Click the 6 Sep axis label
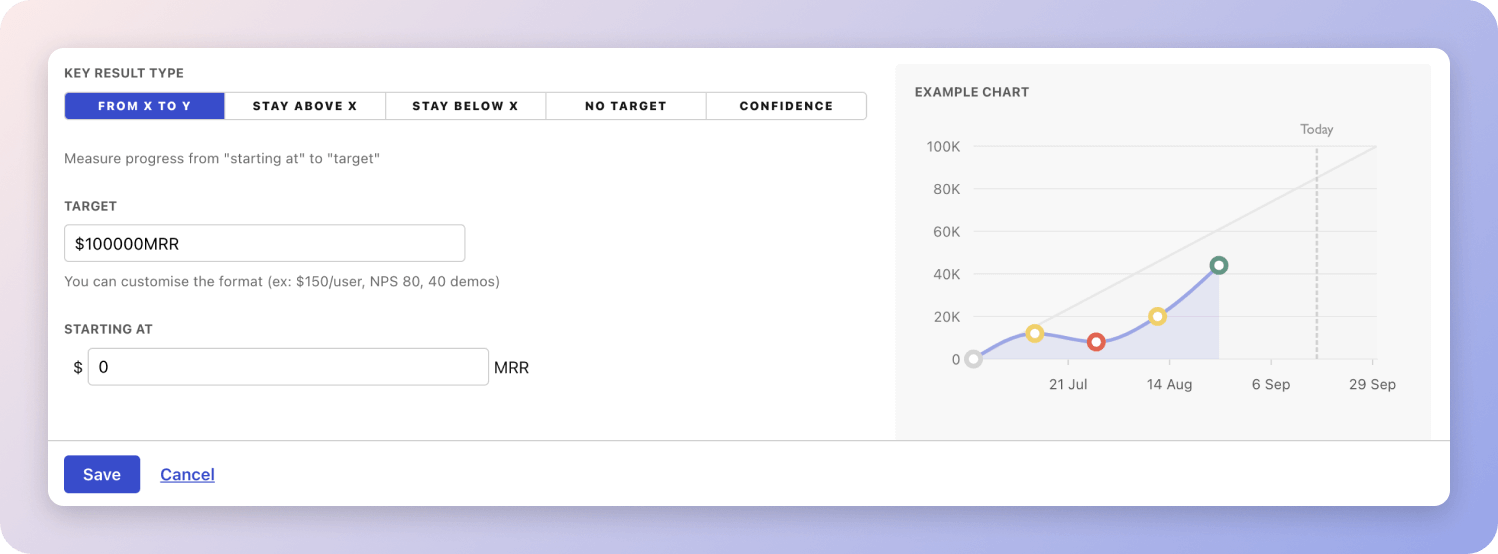 pyautogui.click(x=1271, y=385)
